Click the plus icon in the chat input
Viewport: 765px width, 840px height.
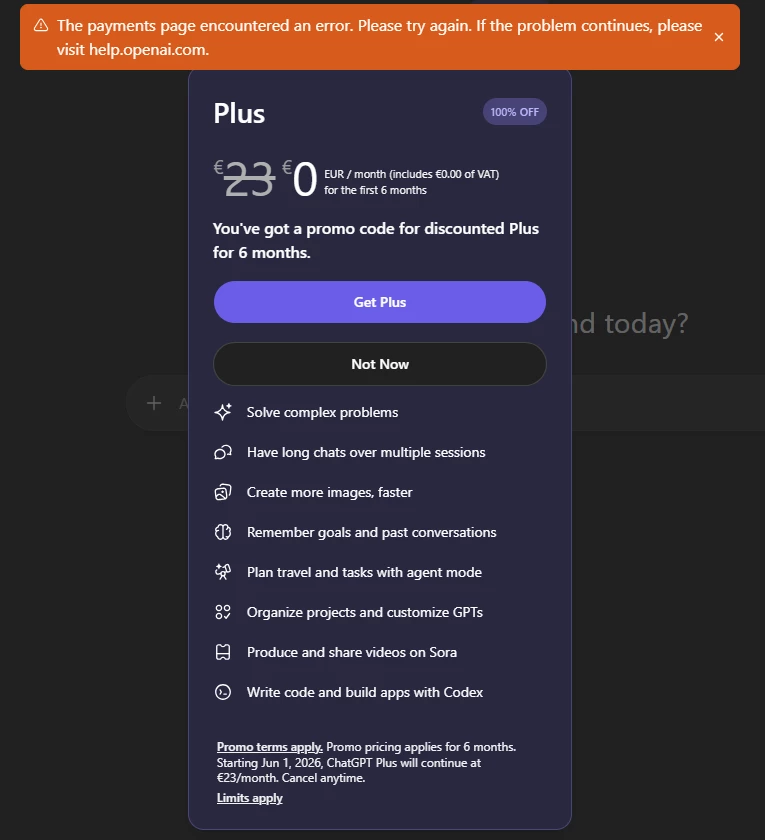(154, 403)
